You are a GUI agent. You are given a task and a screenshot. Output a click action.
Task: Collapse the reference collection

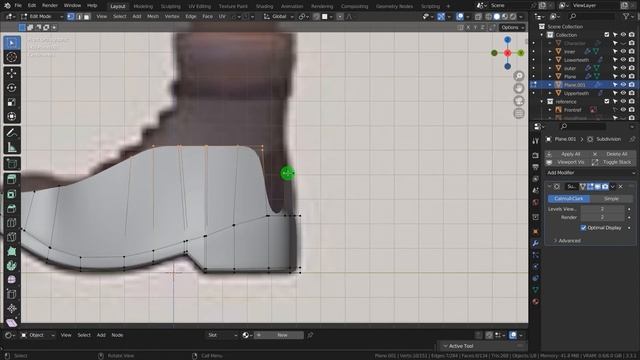point(542,101)
